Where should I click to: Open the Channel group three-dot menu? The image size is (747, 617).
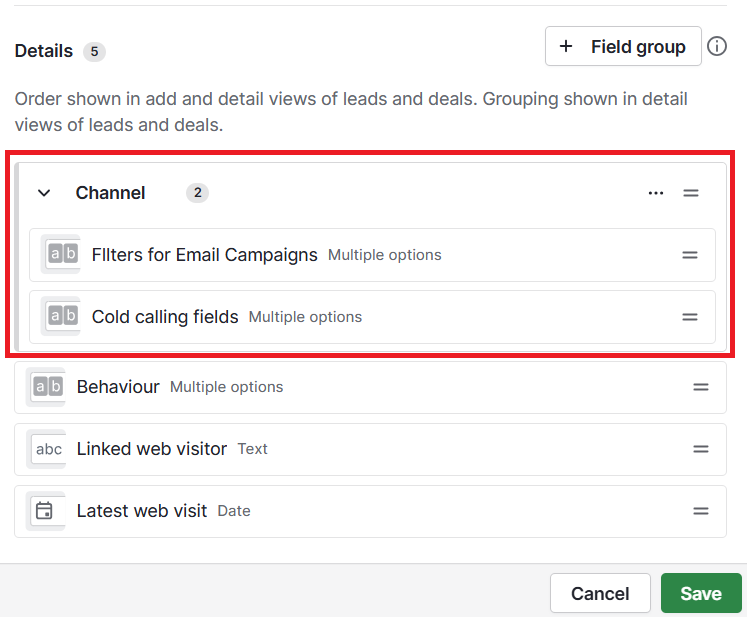point(656,193)
